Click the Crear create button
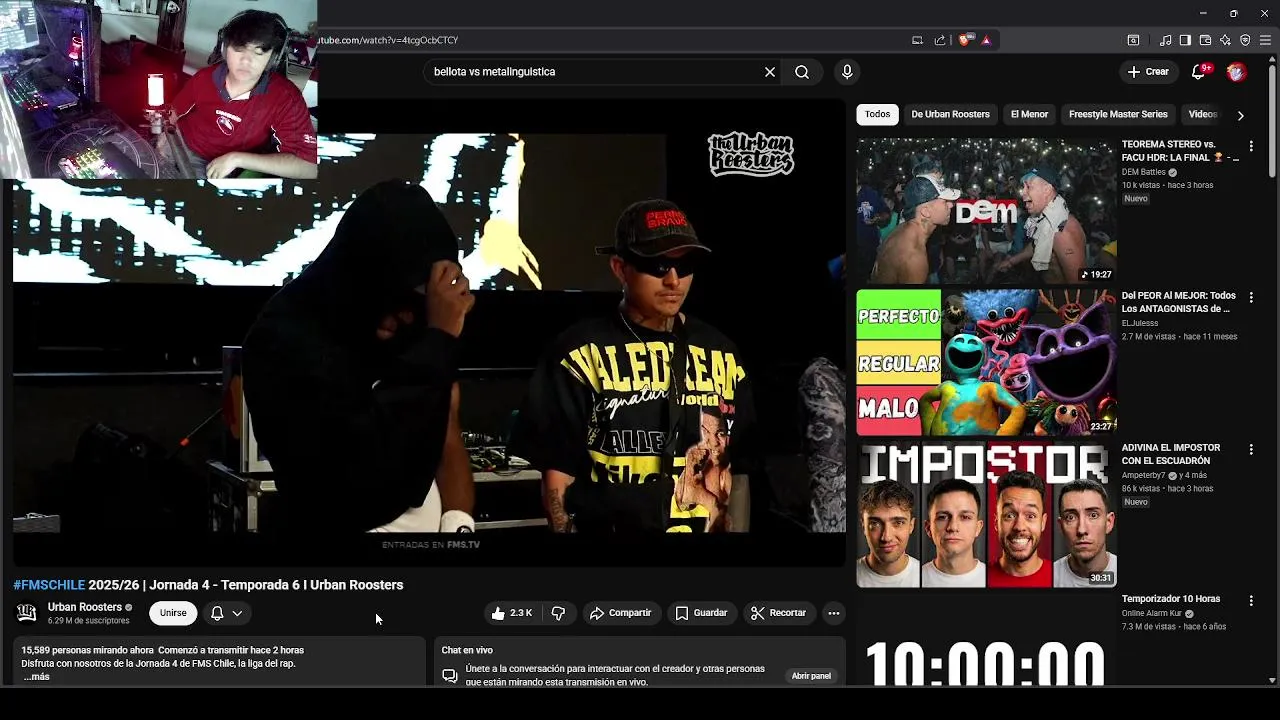 (1148, 72)
